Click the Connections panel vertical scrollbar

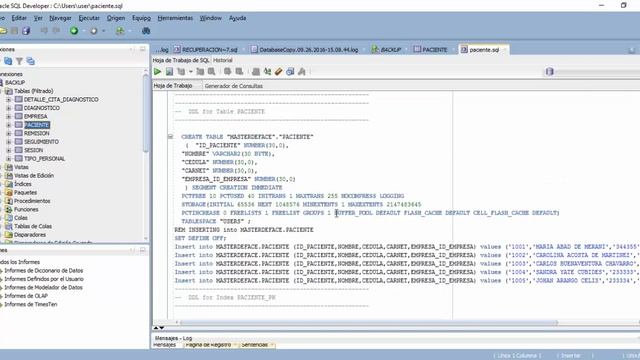(x=146, y=113)
